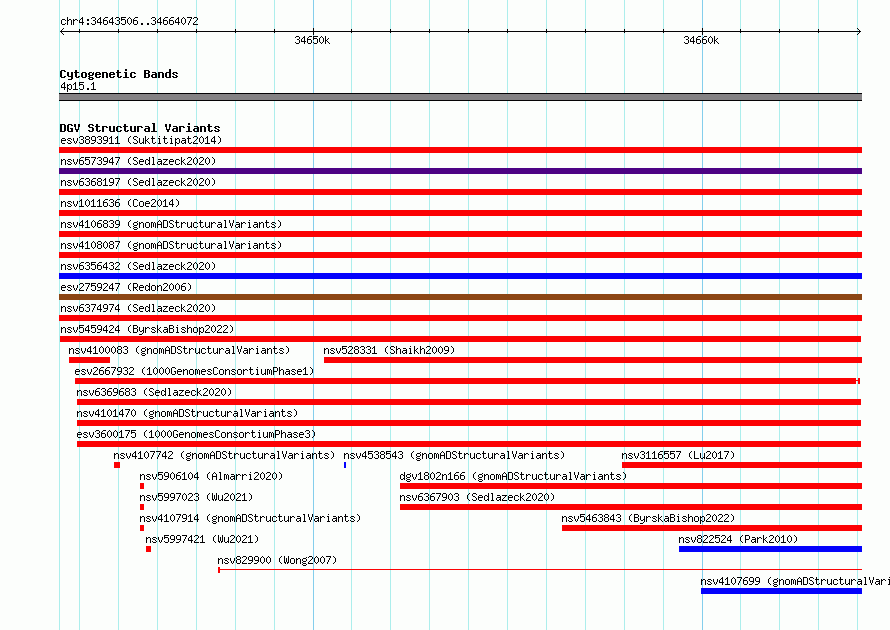
Task: Select the purple nsv6573947 variant bar
Action: click(x=460, y=171)
